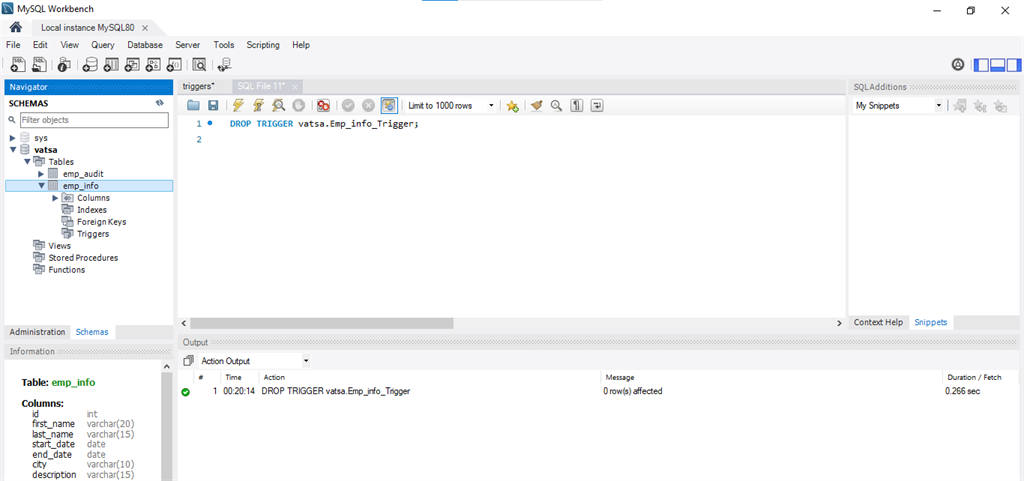Refresh the schemas list icon
Image resolution: width=1024 pixels, height=481 pixels.
[159, 103]
